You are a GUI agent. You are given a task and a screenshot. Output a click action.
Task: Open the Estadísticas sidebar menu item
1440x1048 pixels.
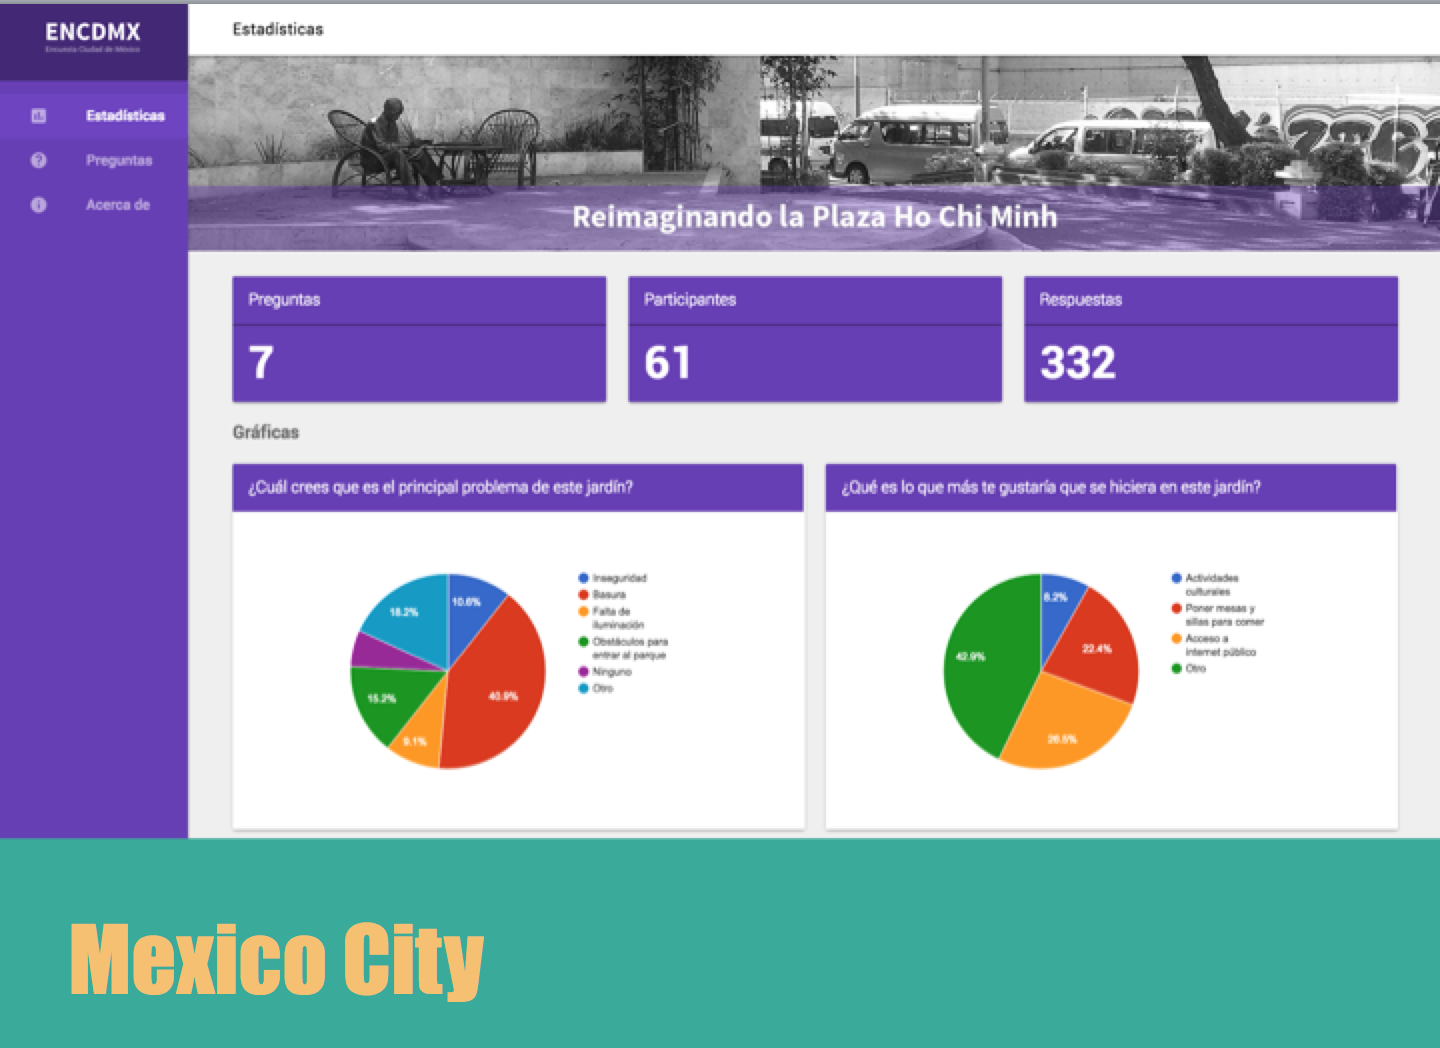[124, 116]
